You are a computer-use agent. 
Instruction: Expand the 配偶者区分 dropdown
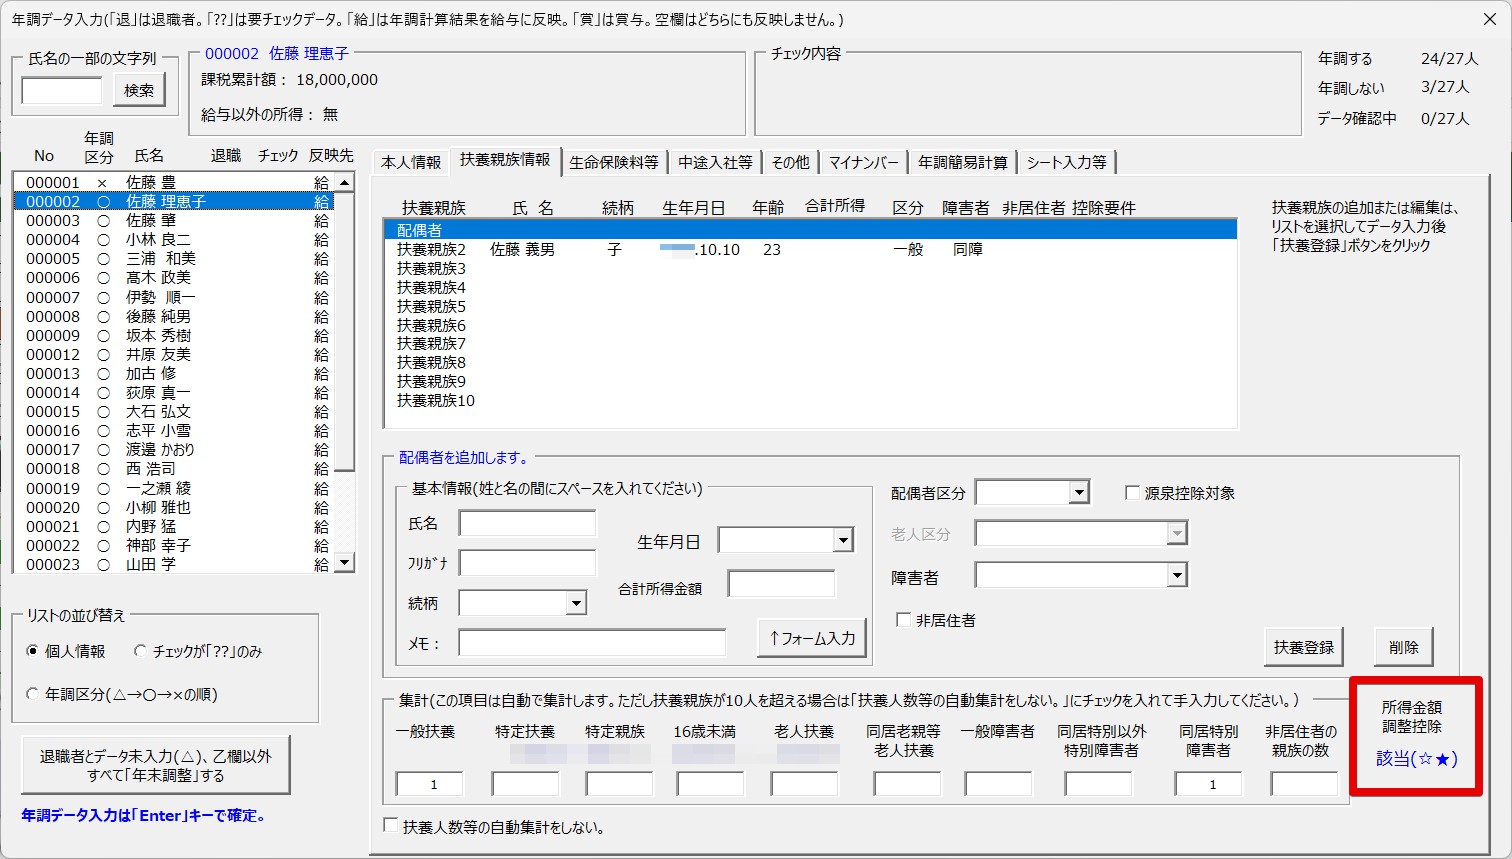(x=1079, y=493)
